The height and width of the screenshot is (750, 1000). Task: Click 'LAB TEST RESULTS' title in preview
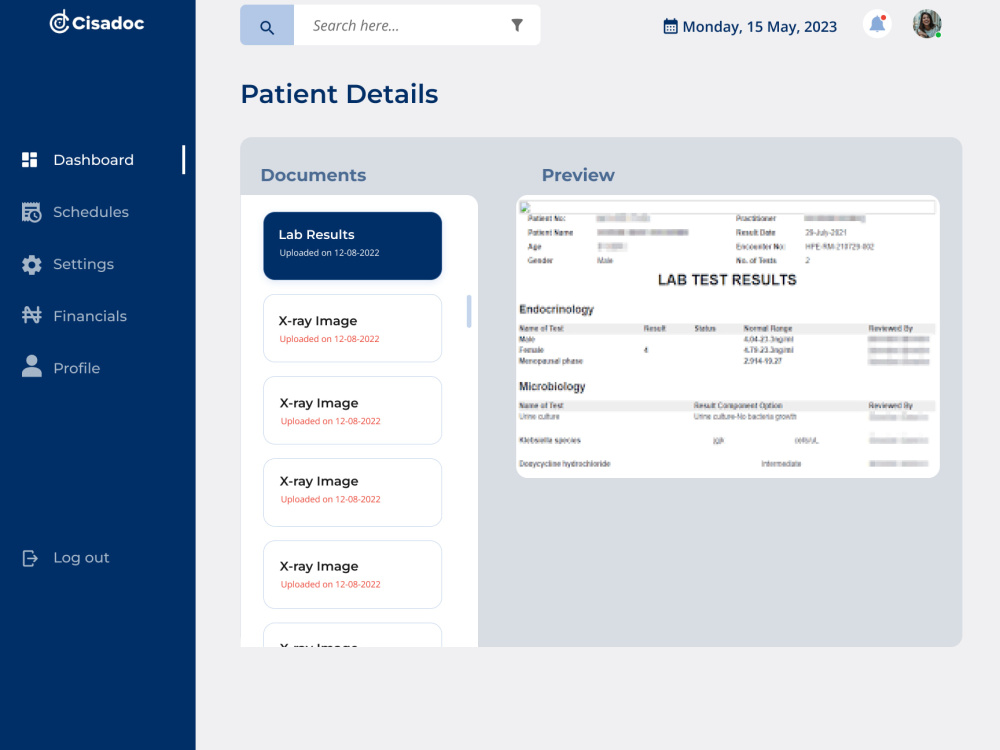(727, 280)
